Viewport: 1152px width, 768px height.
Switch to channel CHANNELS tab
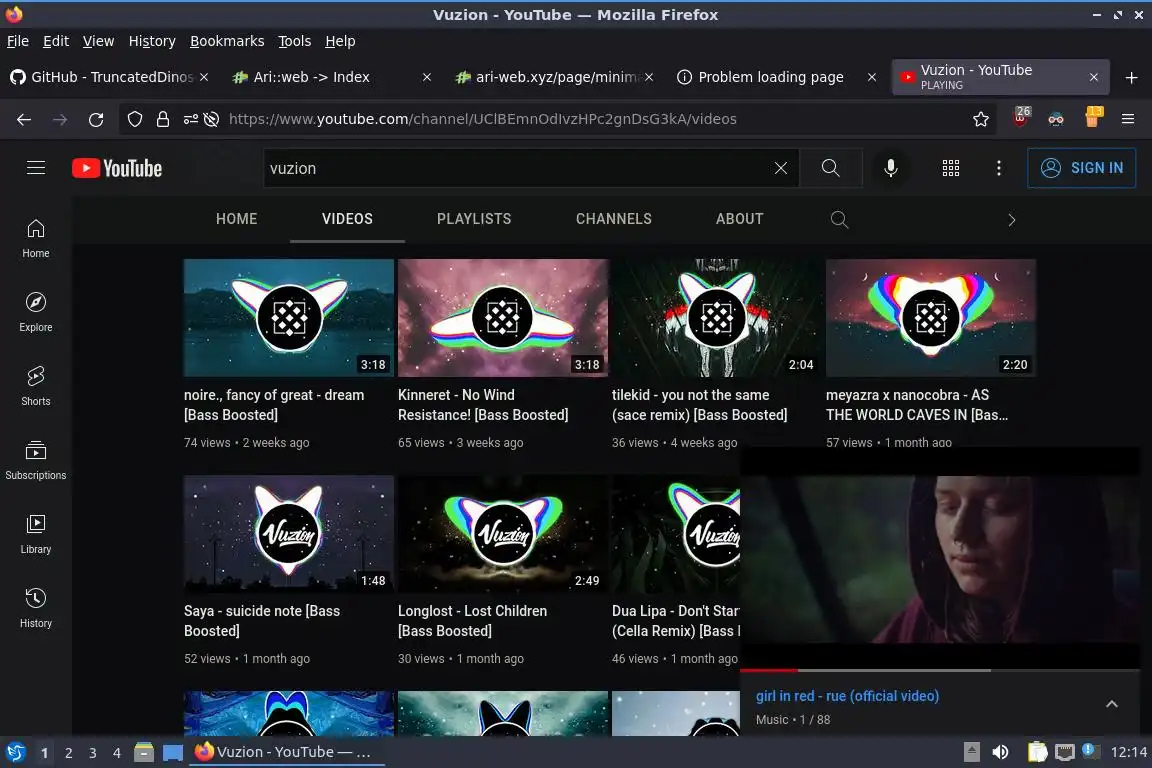coord(613,219)
